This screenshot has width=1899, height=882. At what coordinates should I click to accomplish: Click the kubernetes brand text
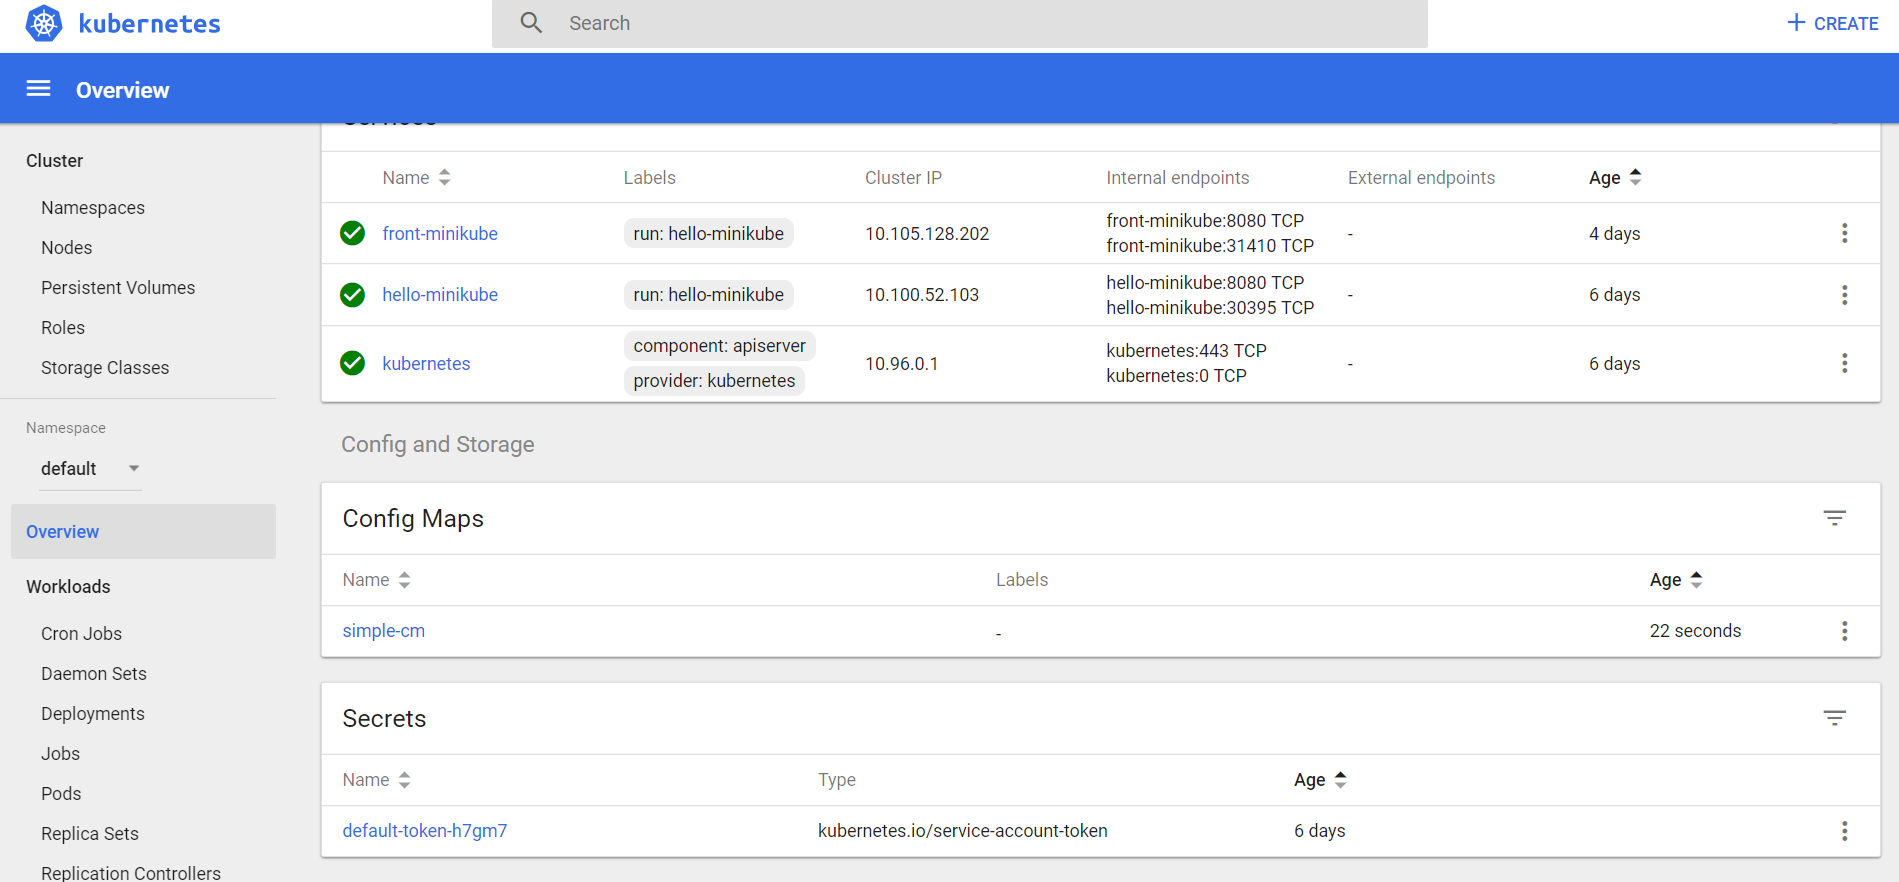click(149, 23)
